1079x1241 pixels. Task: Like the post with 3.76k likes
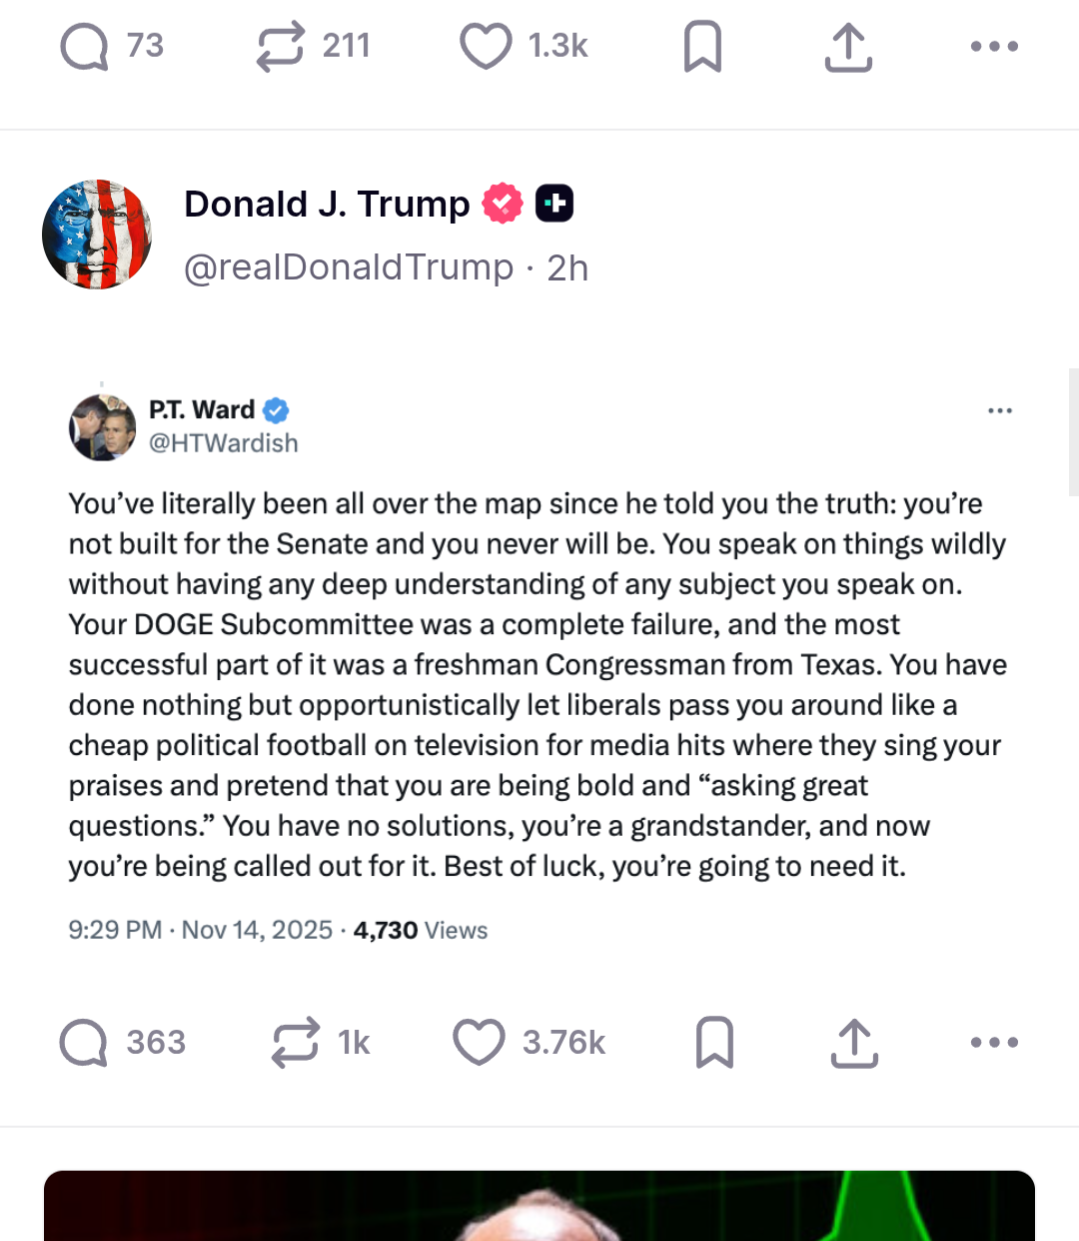(479, 1043)
